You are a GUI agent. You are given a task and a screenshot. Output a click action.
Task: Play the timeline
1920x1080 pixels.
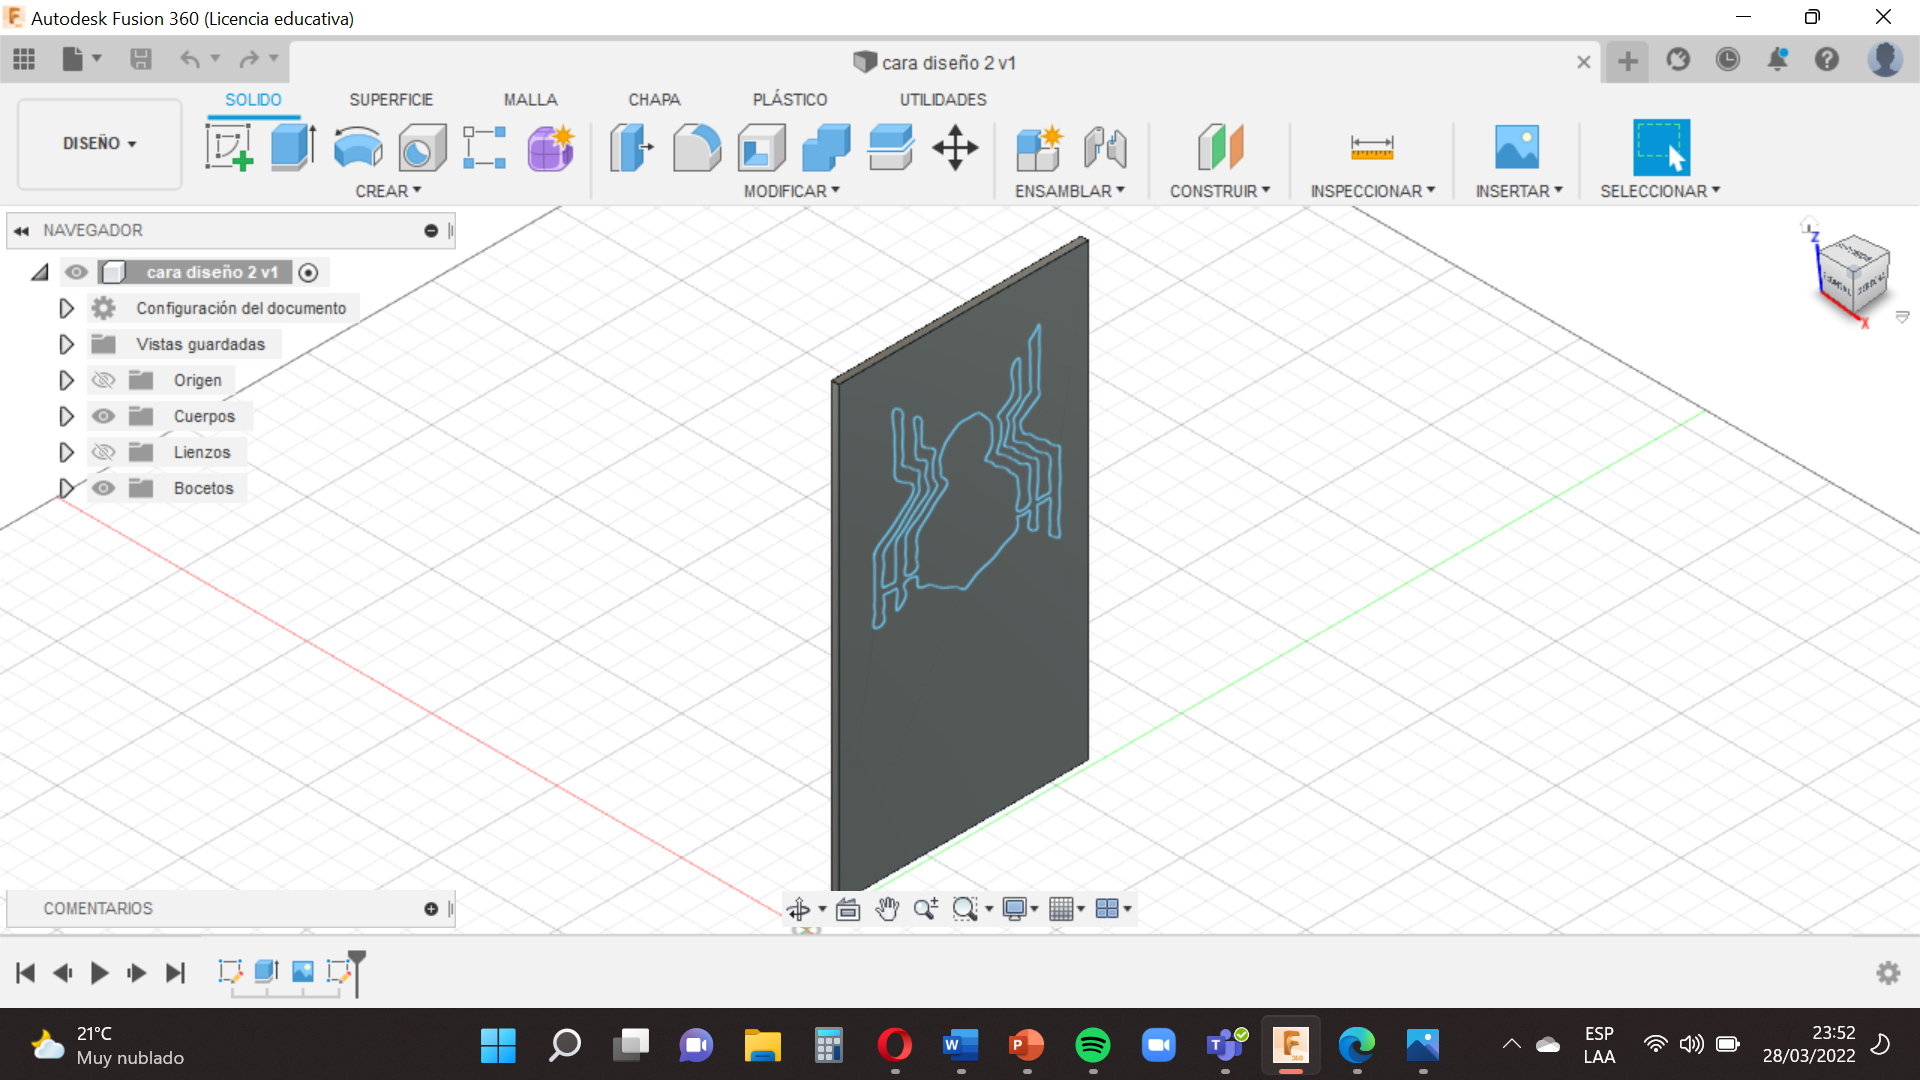(99, 973)
